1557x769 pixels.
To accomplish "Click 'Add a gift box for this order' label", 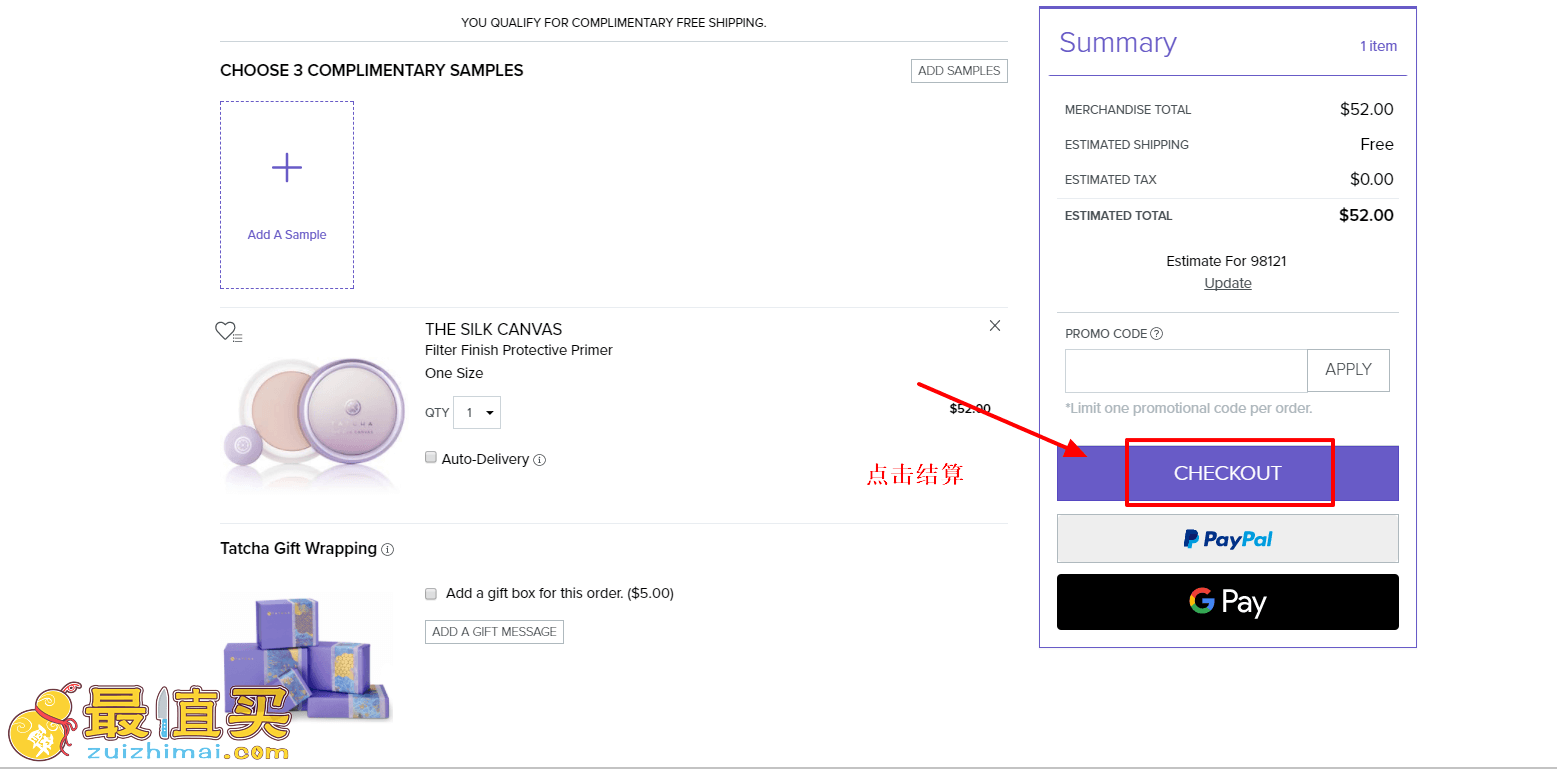I will pyautogui.click(x=560, y=593).
